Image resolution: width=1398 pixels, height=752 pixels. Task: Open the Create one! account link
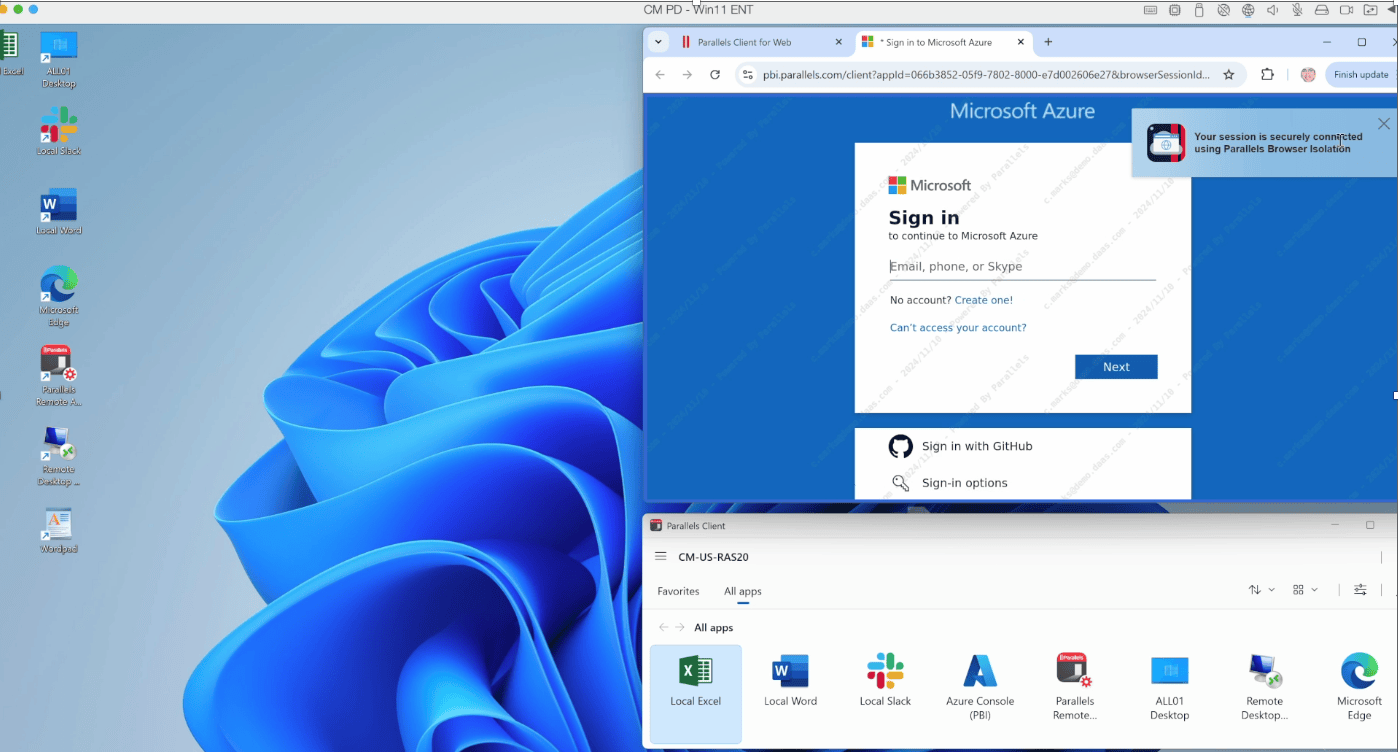point(983,299)
